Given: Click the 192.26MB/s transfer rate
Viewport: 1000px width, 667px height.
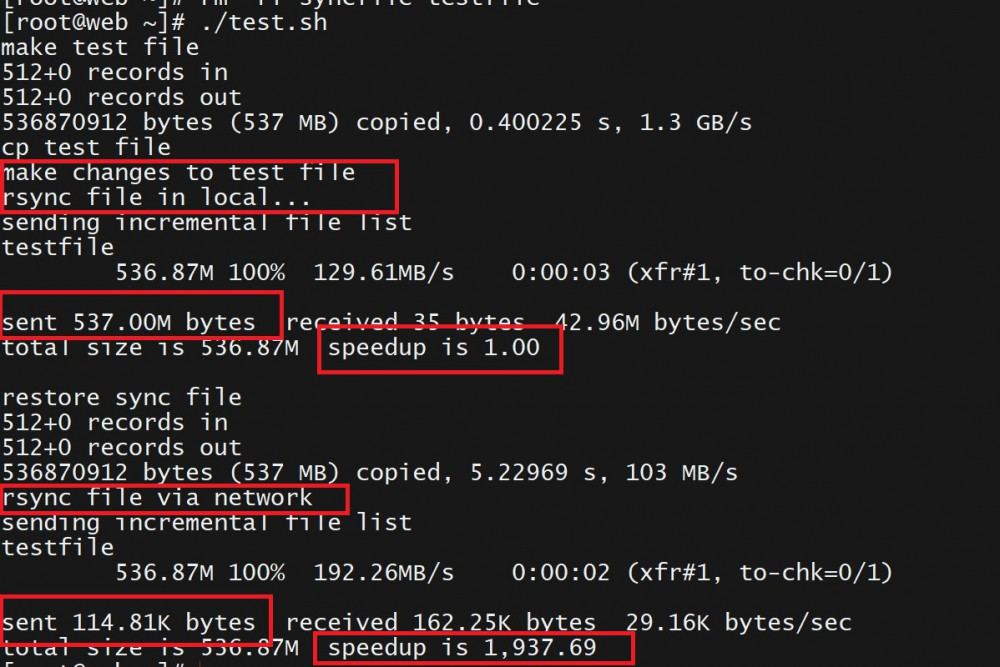Looking at the screenshot, I should 384,573.
